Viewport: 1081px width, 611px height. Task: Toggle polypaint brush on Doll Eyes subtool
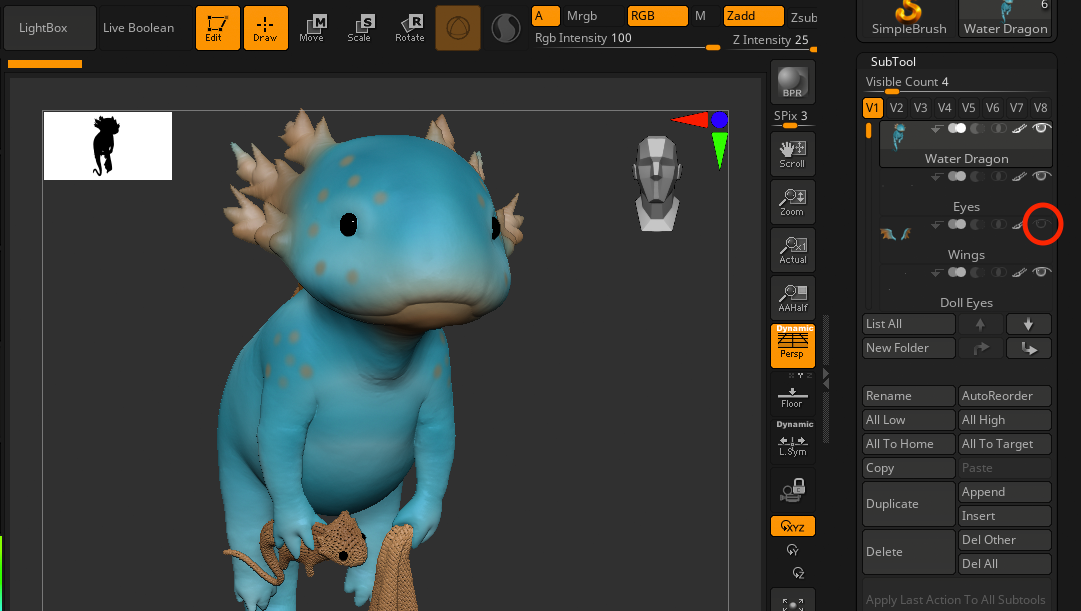pos(1020,272)
